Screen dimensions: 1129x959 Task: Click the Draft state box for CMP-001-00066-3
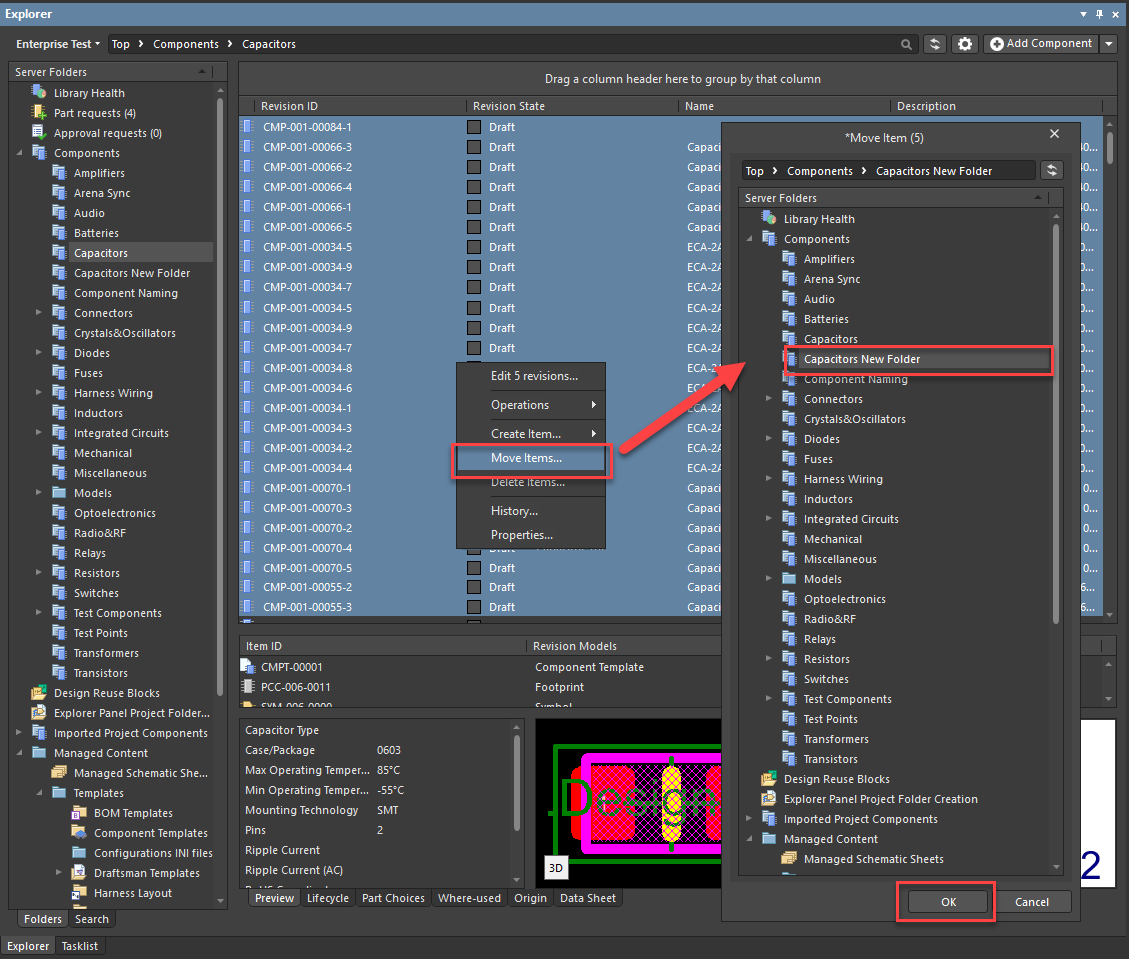click(474, 147)
